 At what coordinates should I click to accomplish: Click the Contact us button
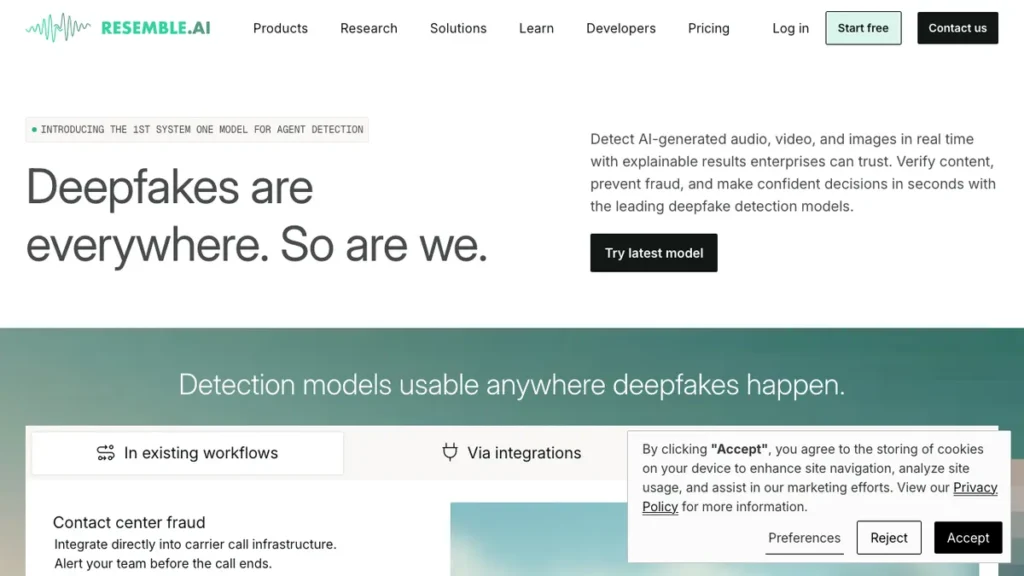(x=957, y=28)
